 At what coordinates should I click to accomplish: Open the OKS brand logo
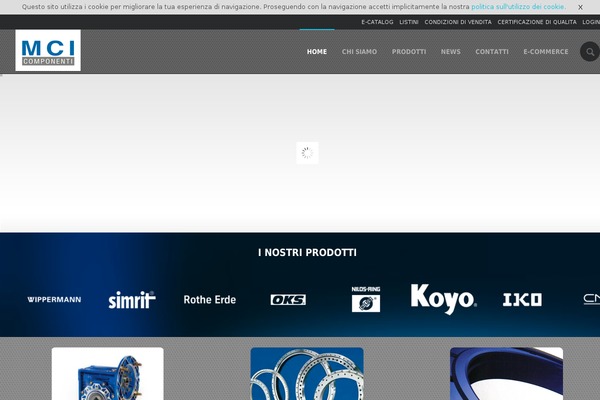coord(288,299)
